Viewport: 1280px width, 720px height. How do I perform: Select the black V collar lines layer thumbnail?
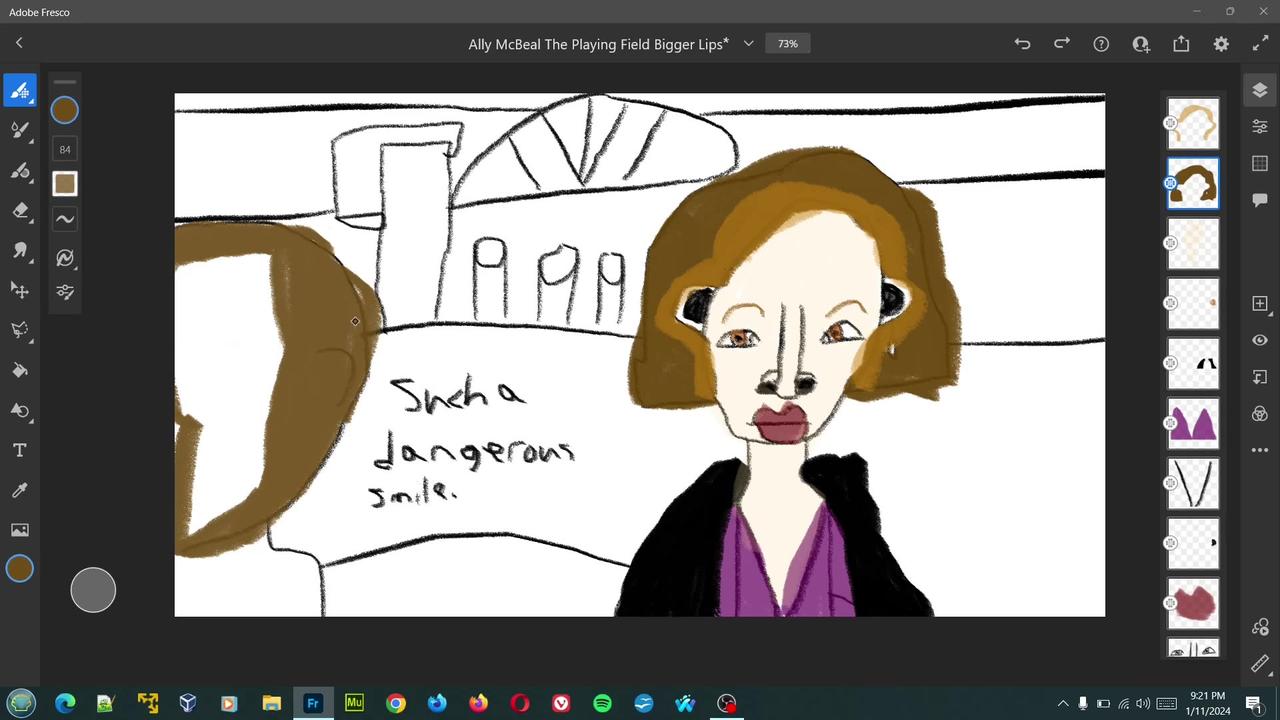tap(1194, 483)
